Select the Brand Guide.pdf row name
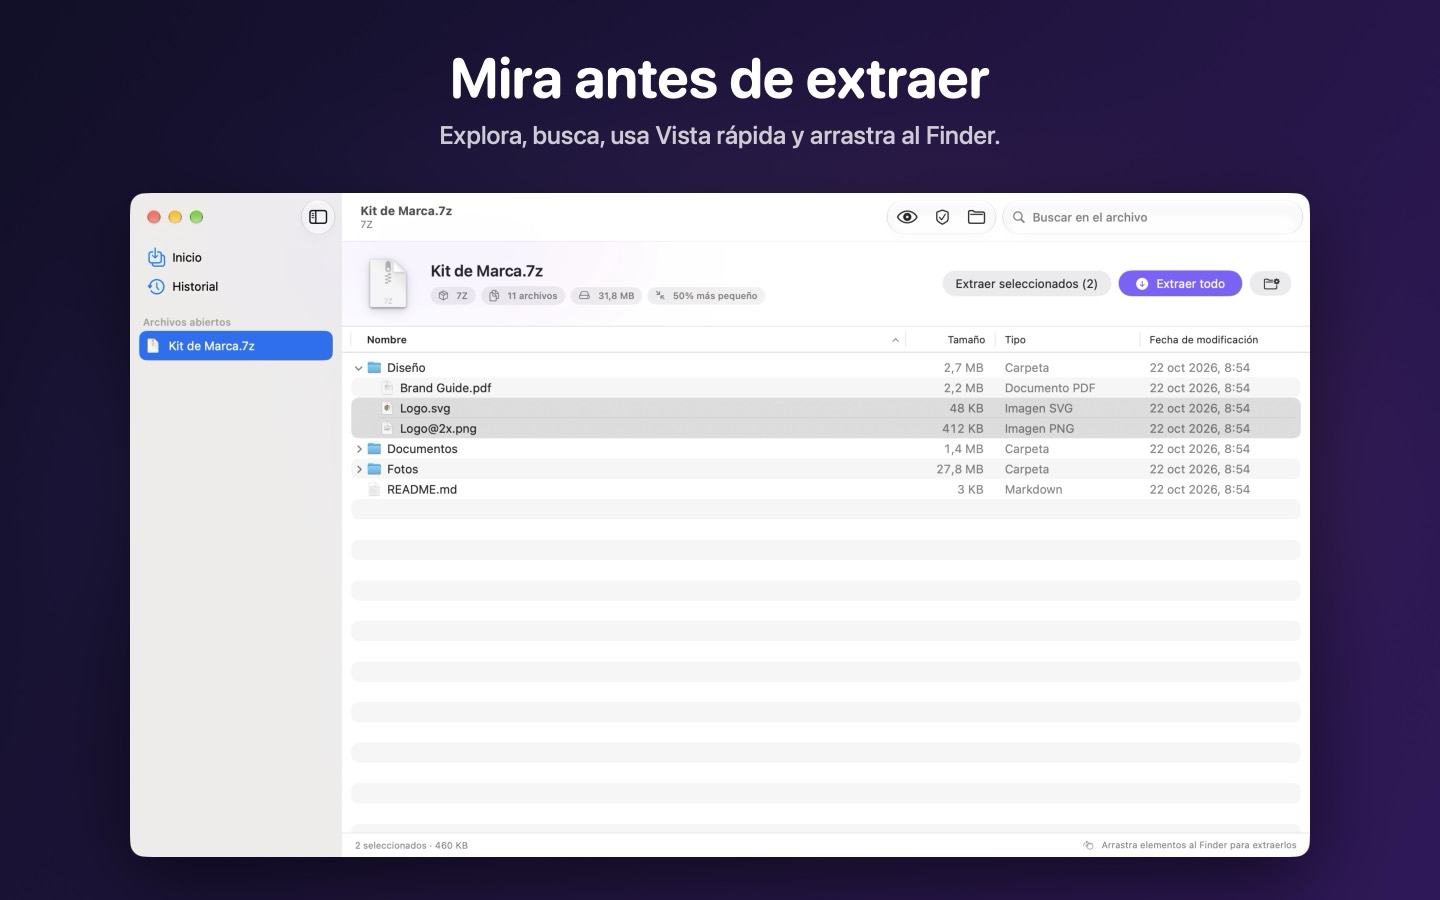 point(445,388)
